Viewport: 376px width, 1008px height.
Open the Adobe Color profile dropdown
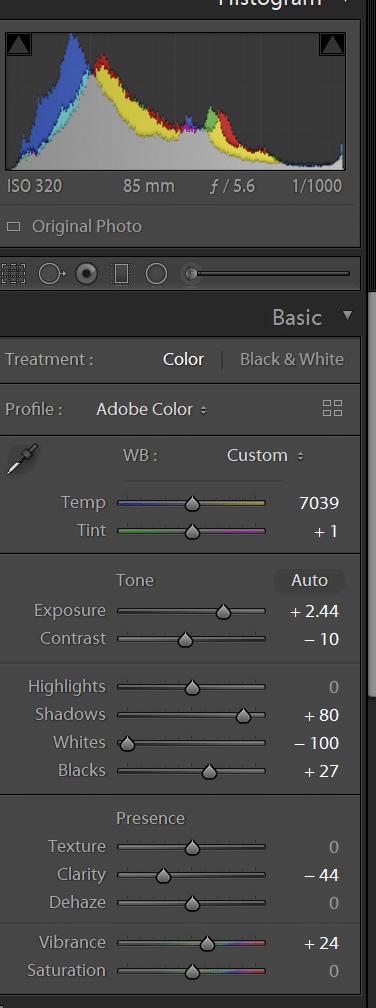[x=152, y=410]
